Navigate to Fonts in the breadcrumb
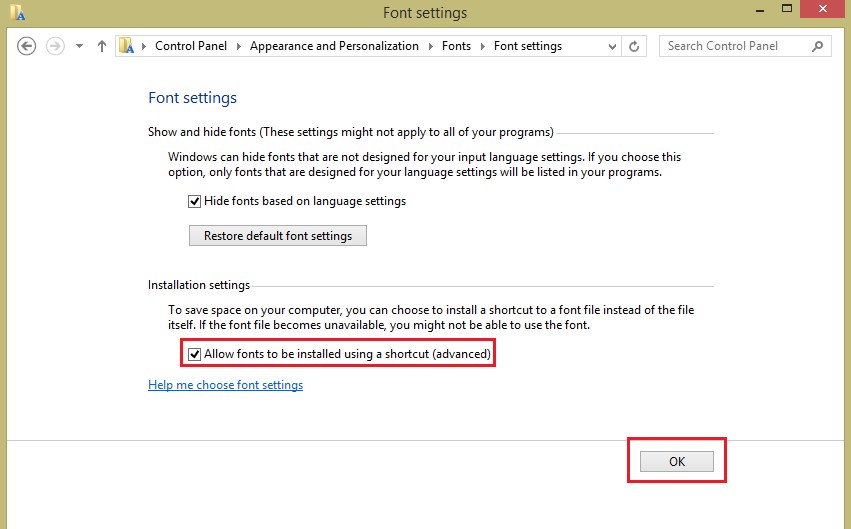This screenshot has height=529, width=851. click(456, 46)
